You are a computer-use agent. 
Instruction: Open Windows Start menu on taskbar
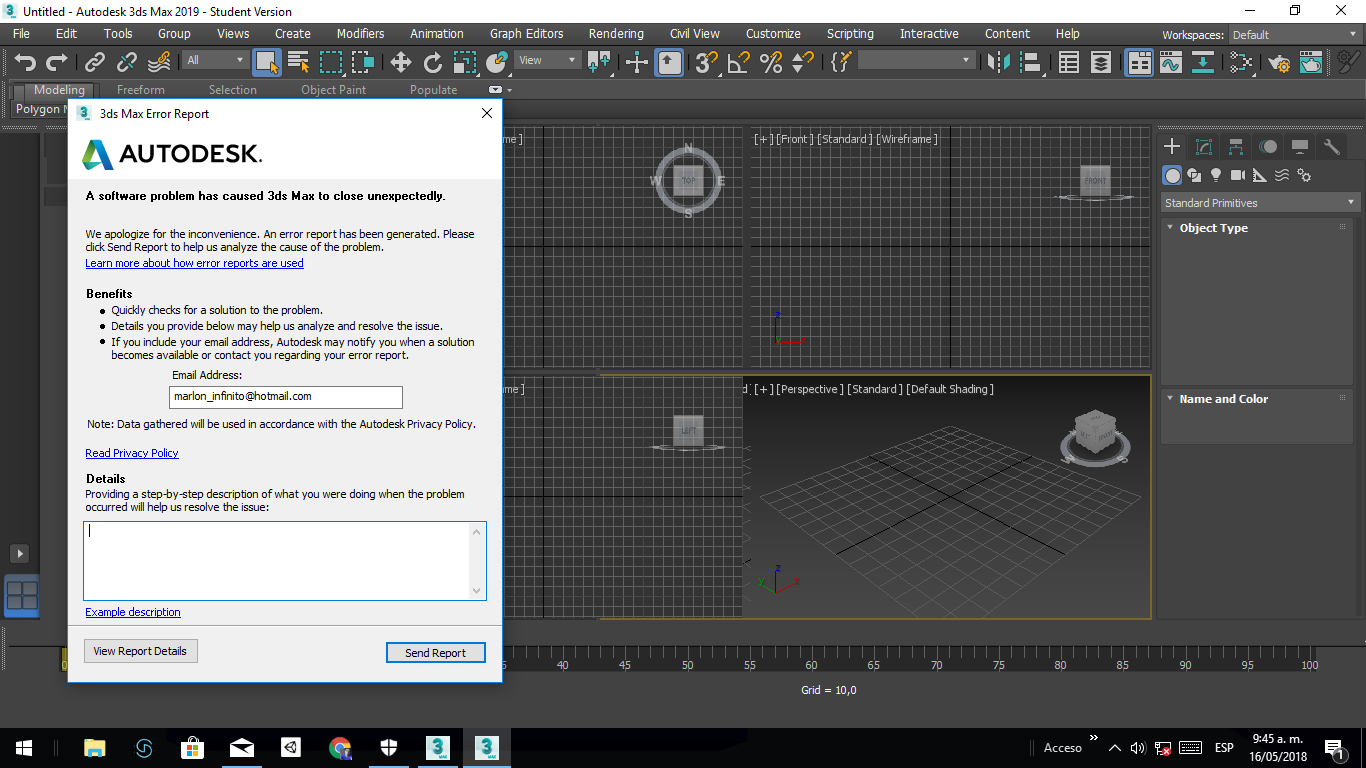coord(23,747)
